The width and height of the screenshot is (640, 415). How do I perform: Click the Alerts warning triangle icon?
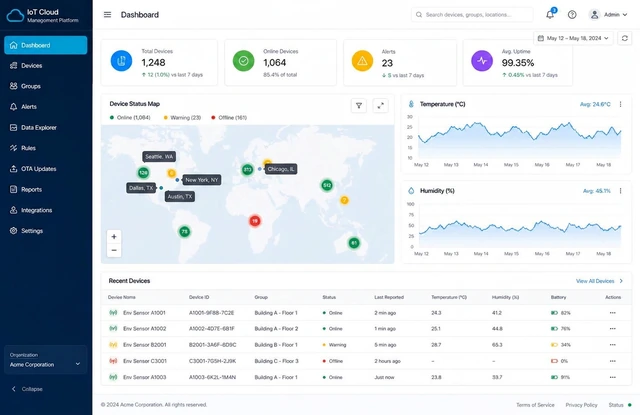[x=362, y=61]
